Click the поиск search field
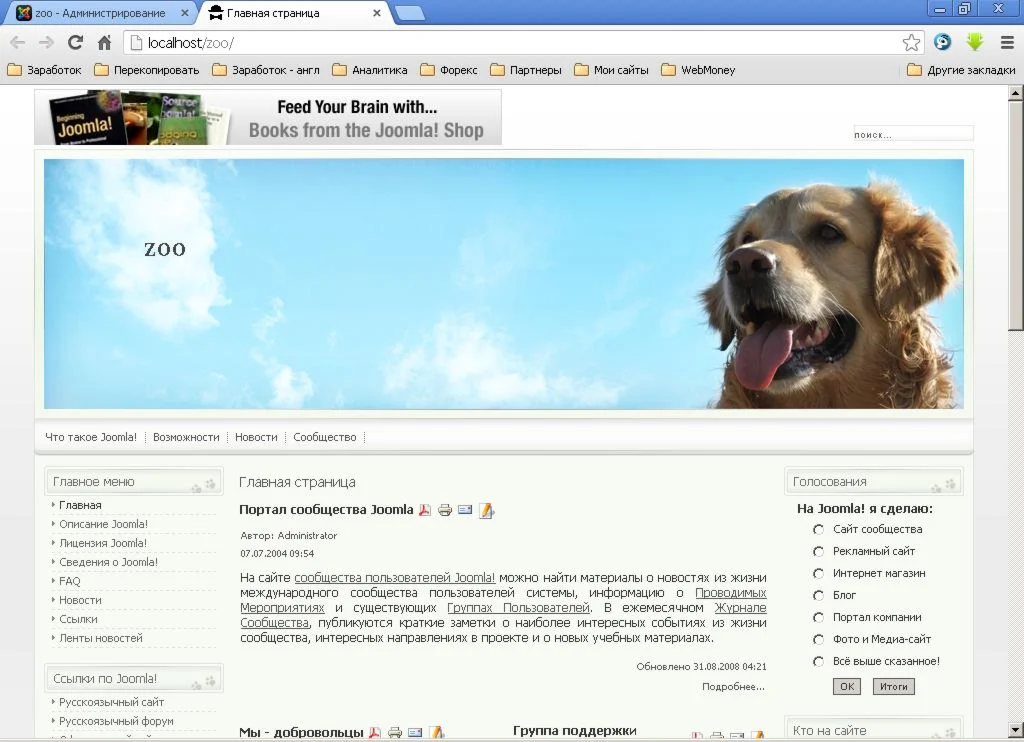The width and height of the screenshot is (1024, 742). click(x=912, y=134)
